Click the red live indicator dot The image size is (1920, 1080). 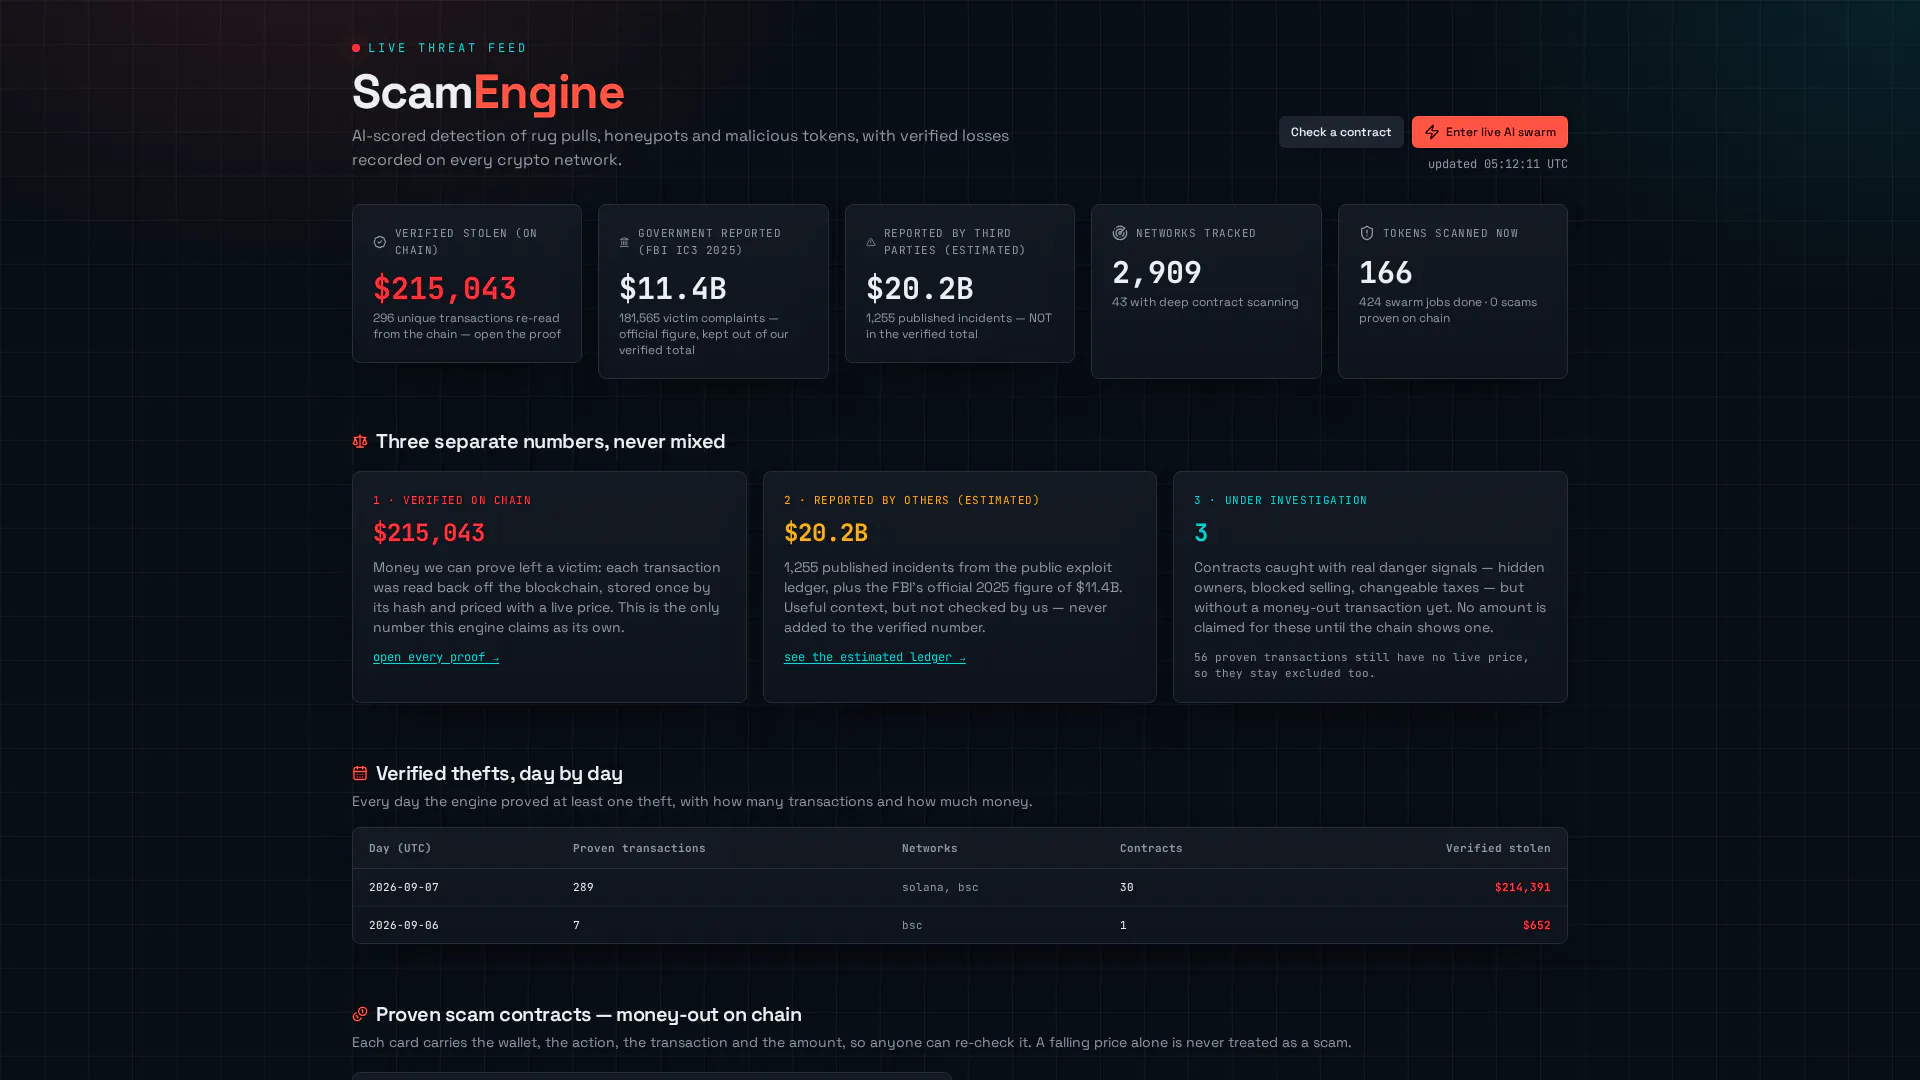point(356,48)
